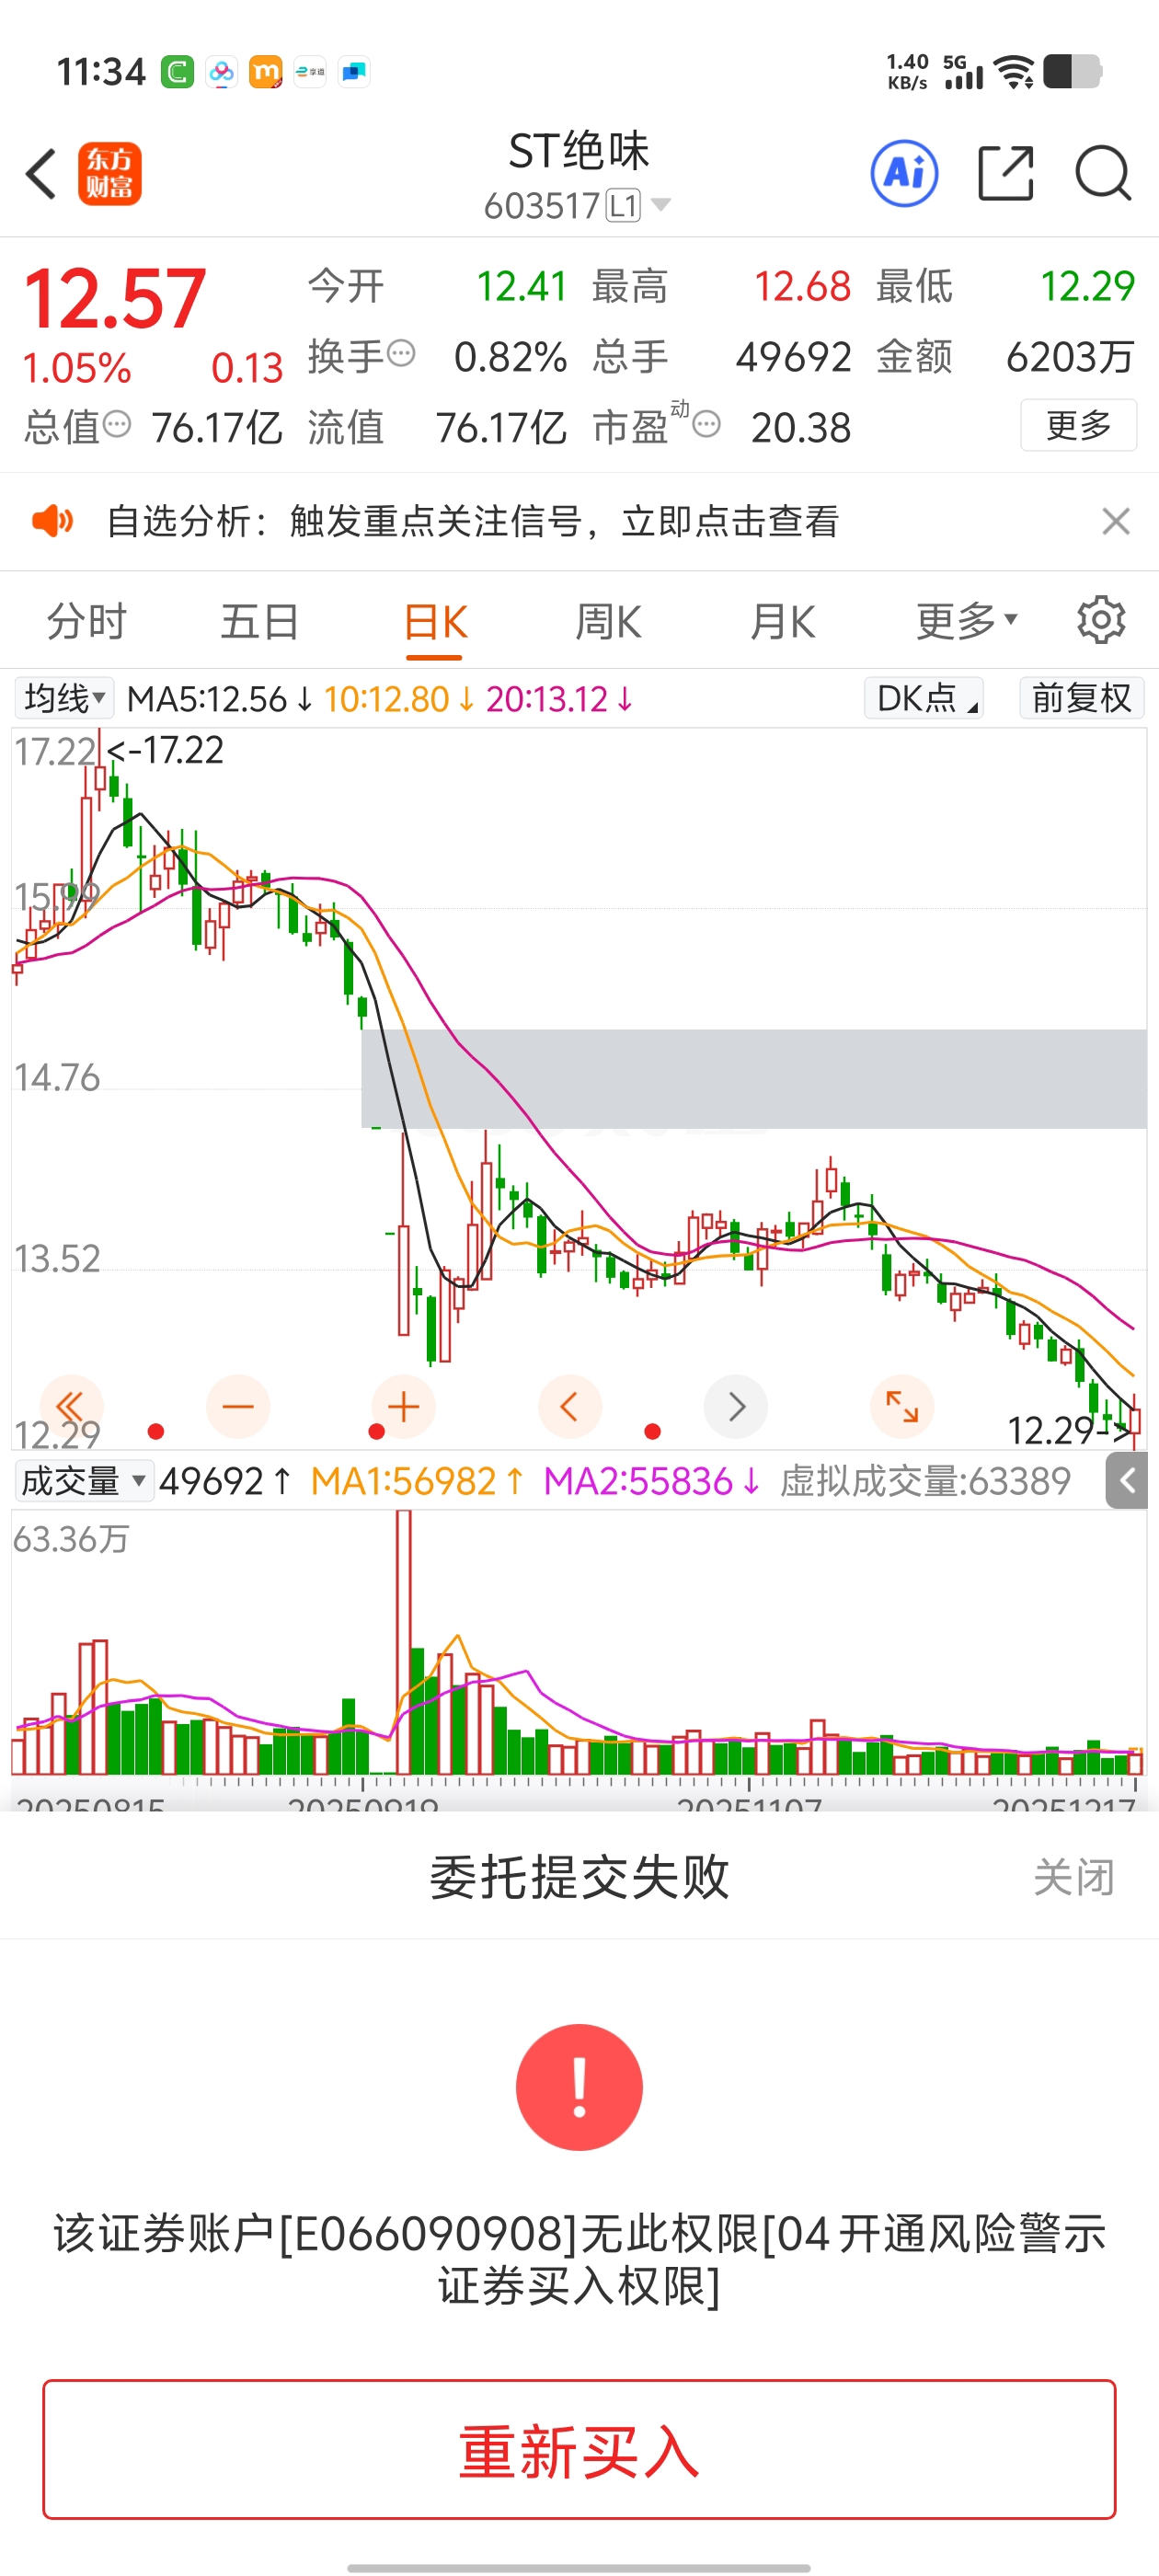1159x2576 pixels.
Task: Tap the 总手 49692 value
Action: coord(793,357)
